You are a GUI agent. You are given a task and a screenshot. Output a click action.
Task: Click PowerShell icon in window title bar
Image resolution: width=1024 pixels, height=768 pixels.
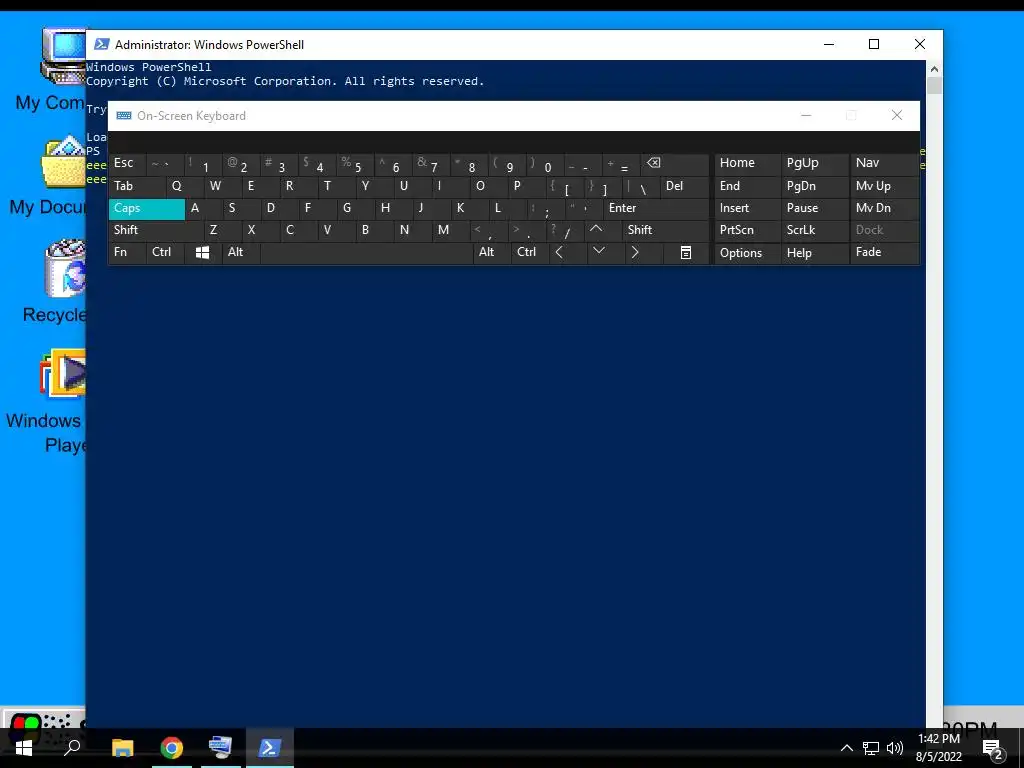pyautogui.click(x=101, y=44)
